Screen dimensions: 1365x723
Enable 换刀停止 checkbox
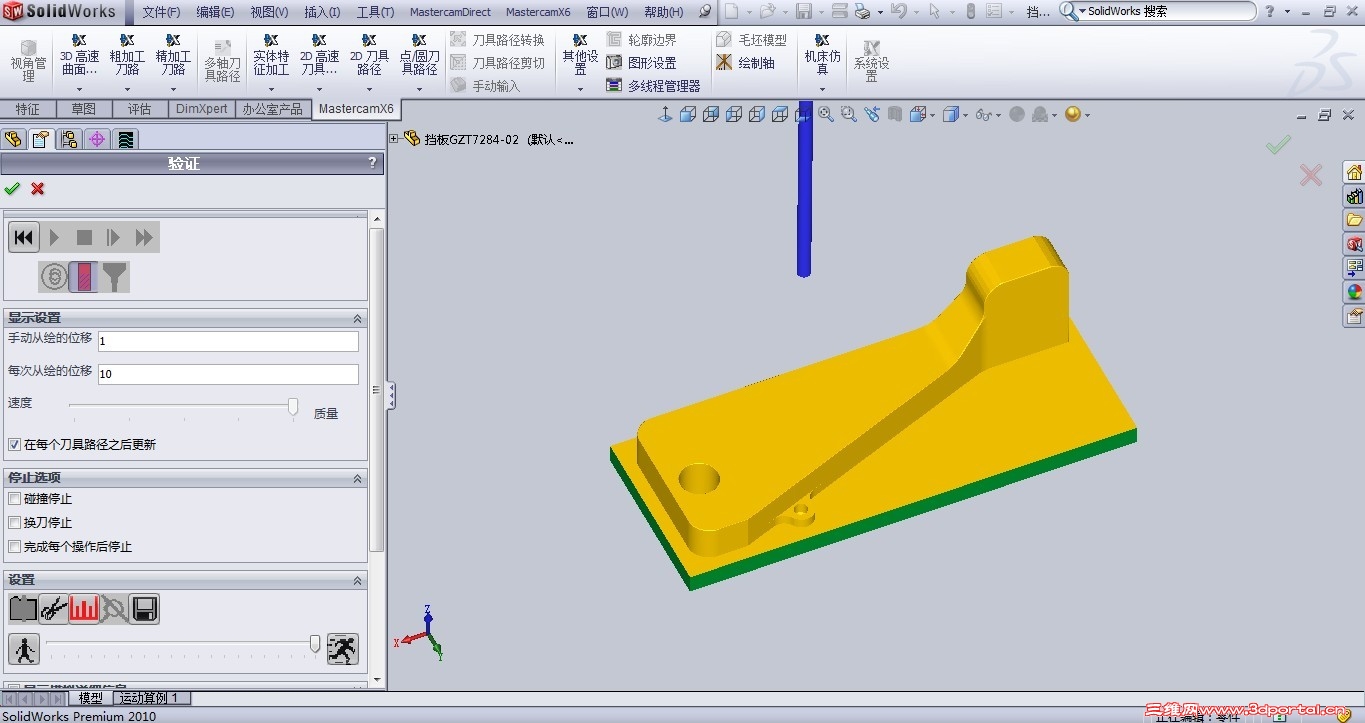[x=14, y=522]
